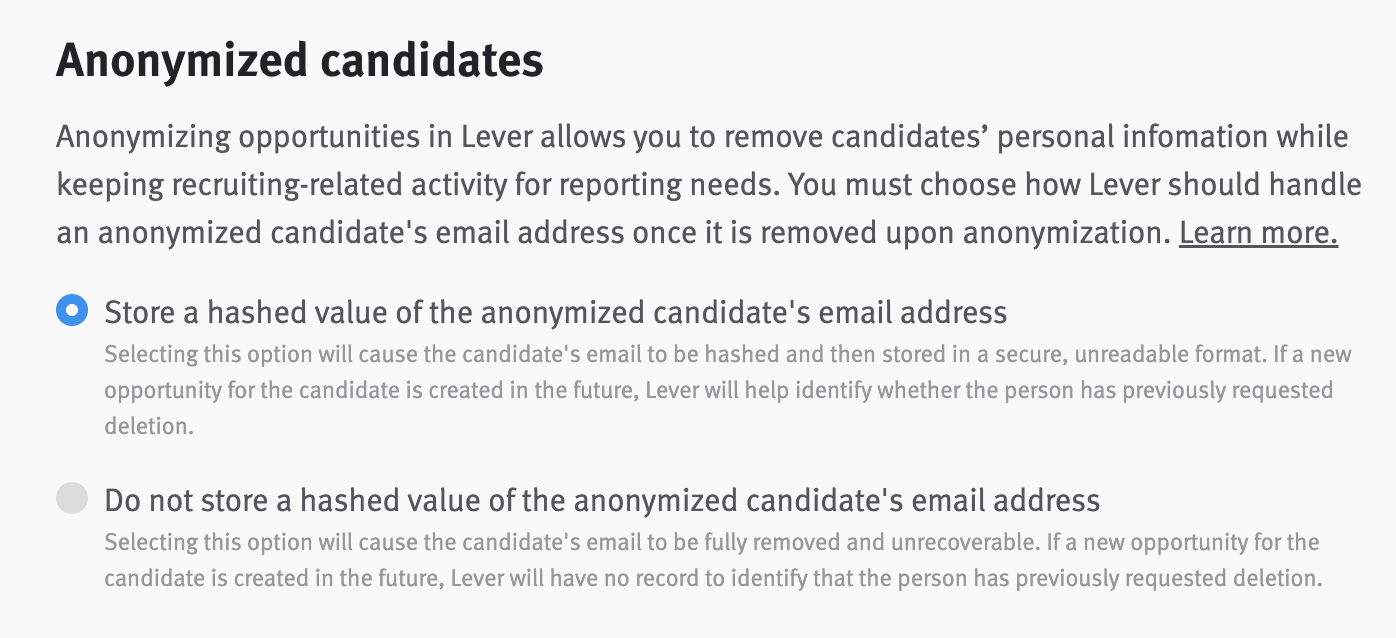Click the "Store a hashed value" option label
This screenshot has width=1396, height=638.
pyautogui.click(x=555, y=313)
